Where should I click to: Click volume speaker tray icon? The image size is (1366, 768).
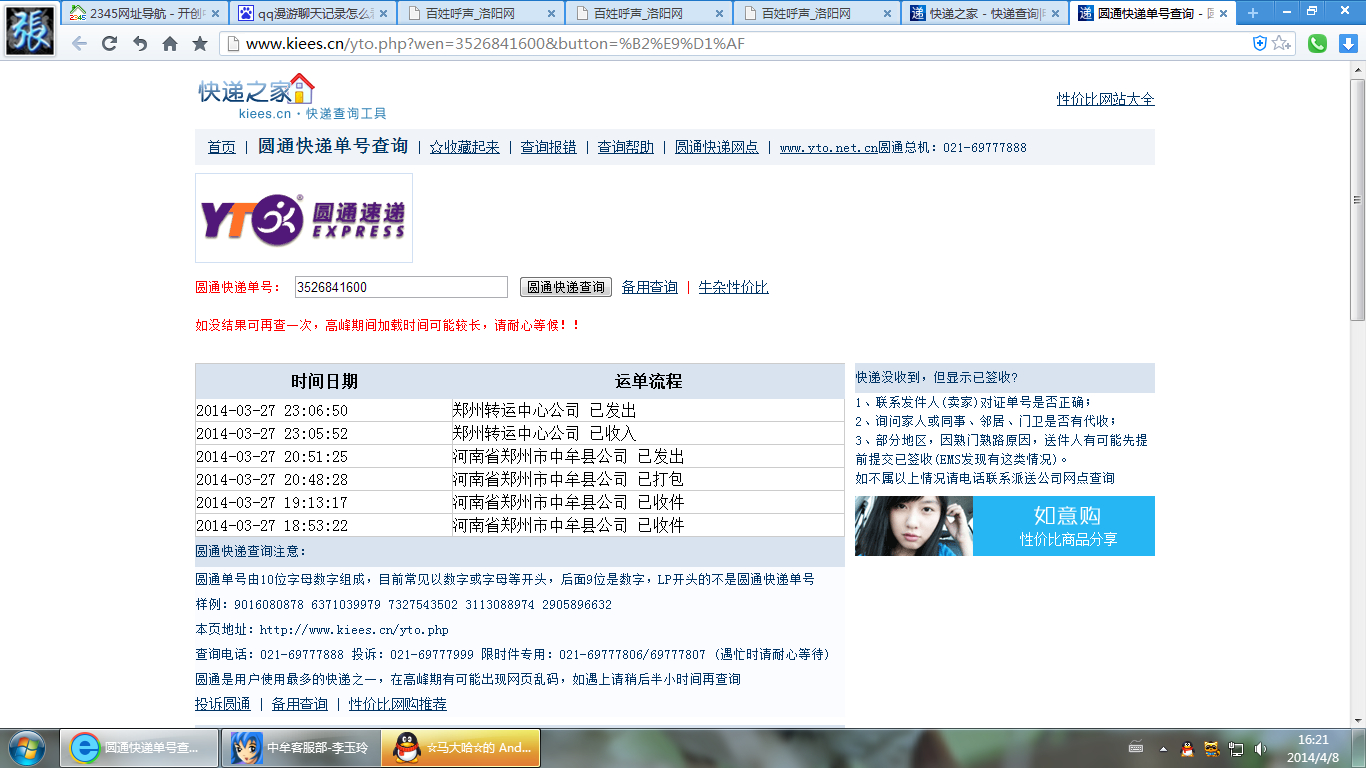1261,748
